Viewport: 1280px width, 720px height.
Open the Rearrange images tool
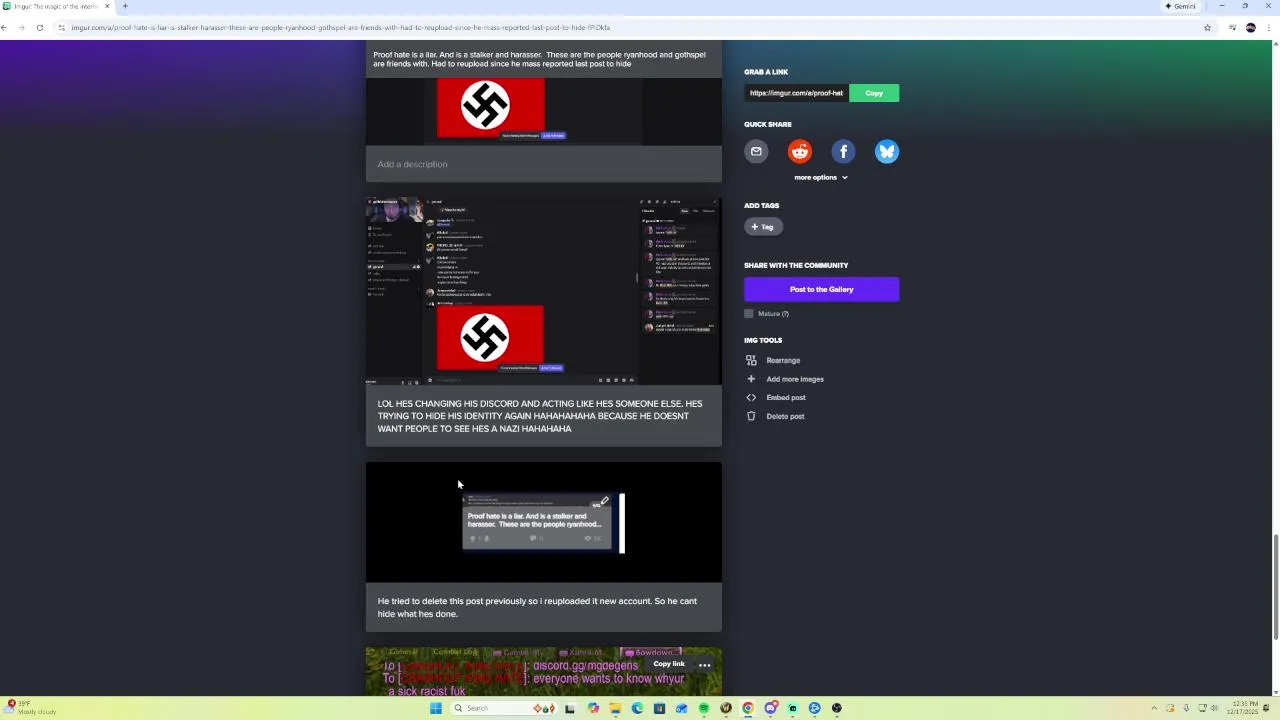tap(783, 360)
